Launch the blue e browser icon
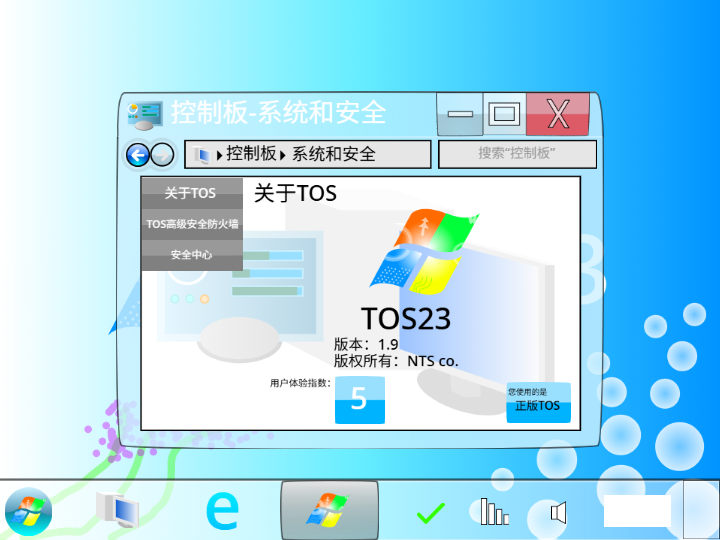This screenshot has width=720, height=540. (222, 510)
